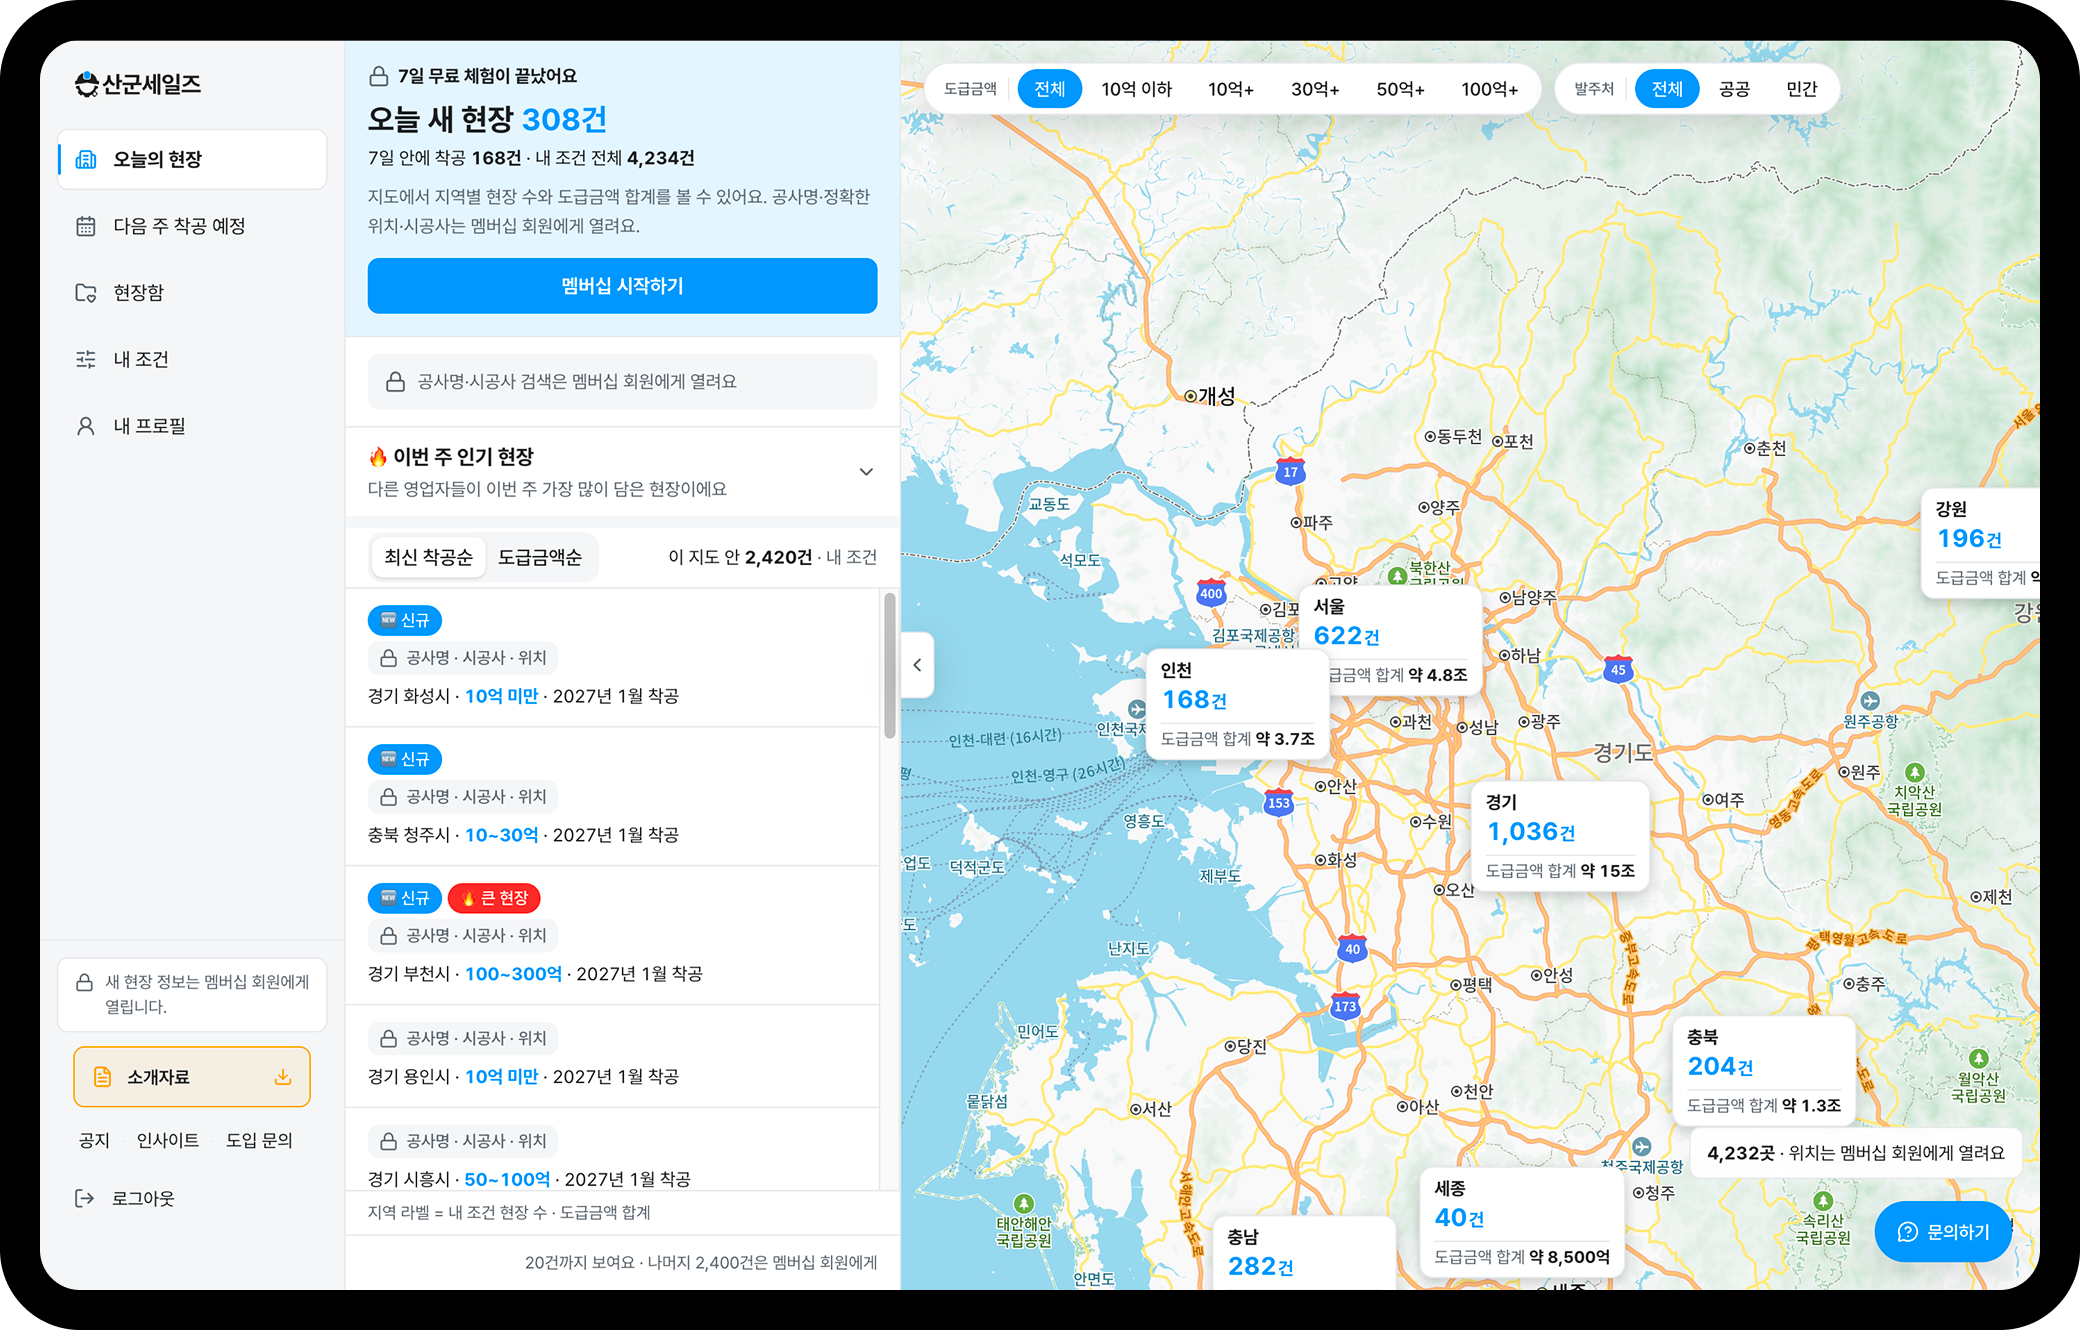Screen dimensions: 2080x1330
Task: Click the 북한산 national park icon
Action: pos(1398,575)
